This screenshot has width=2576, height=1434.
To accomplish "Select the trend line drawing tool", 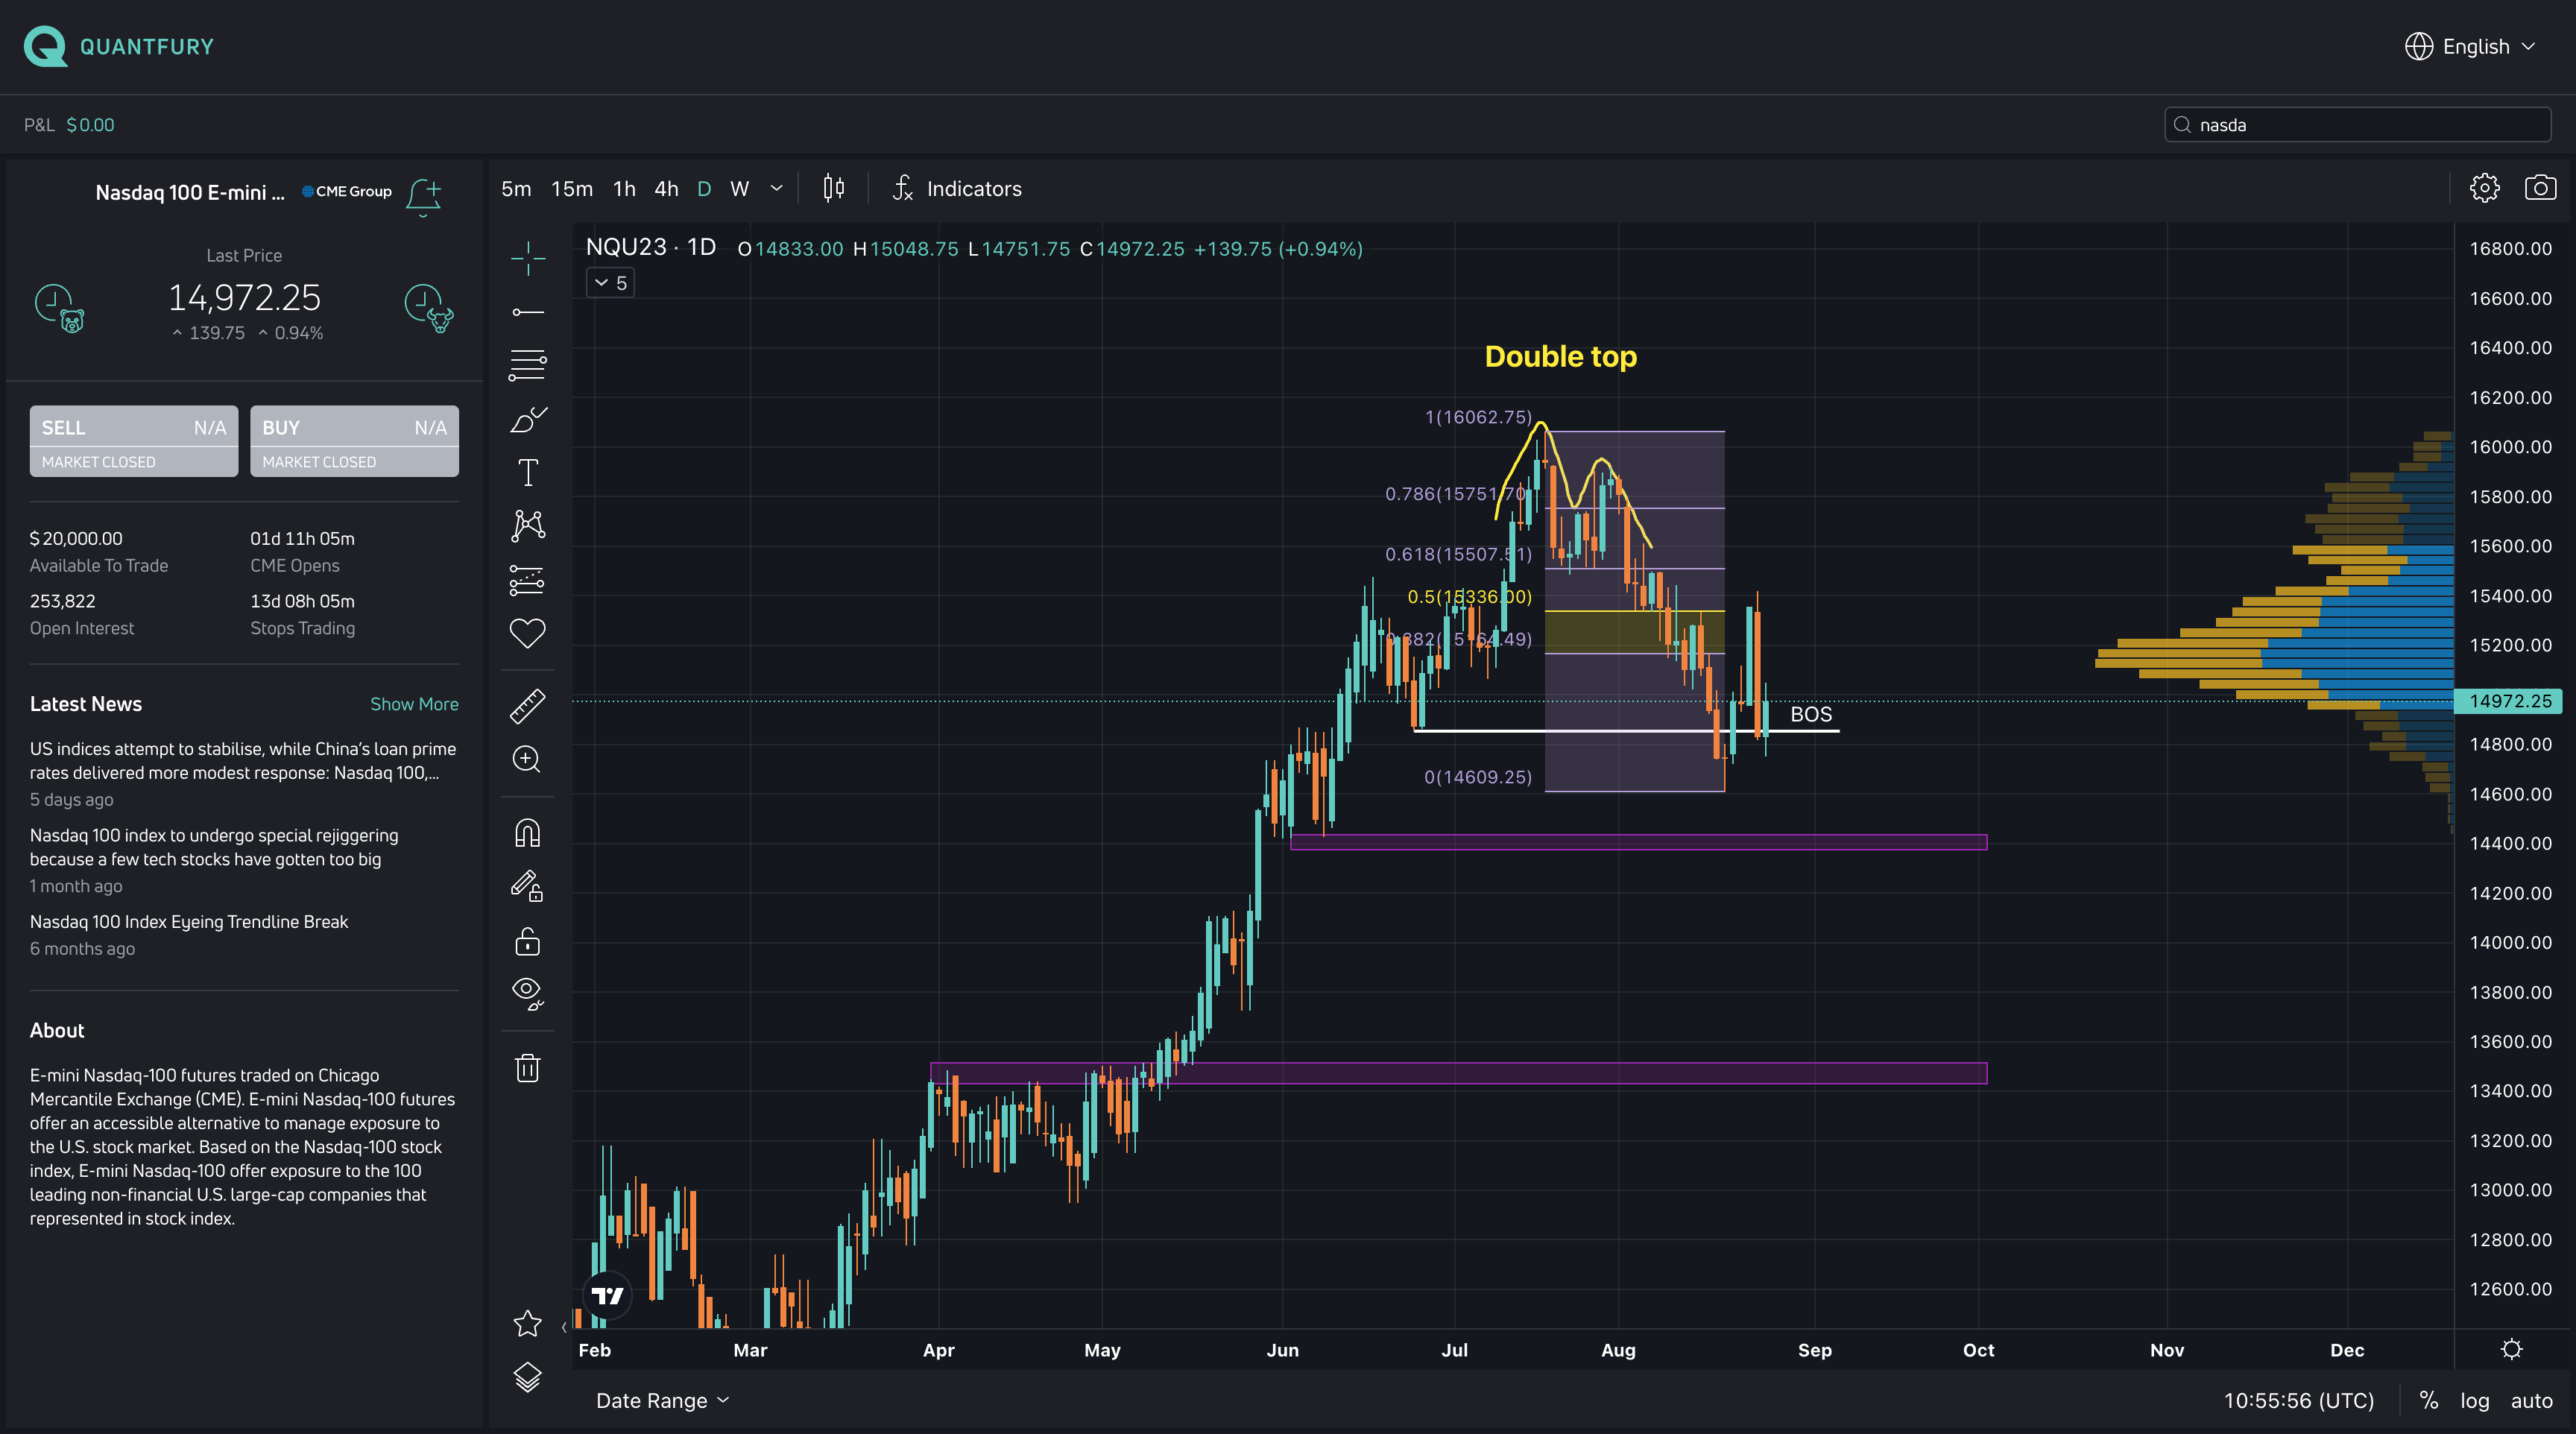I will coord(528,312).
